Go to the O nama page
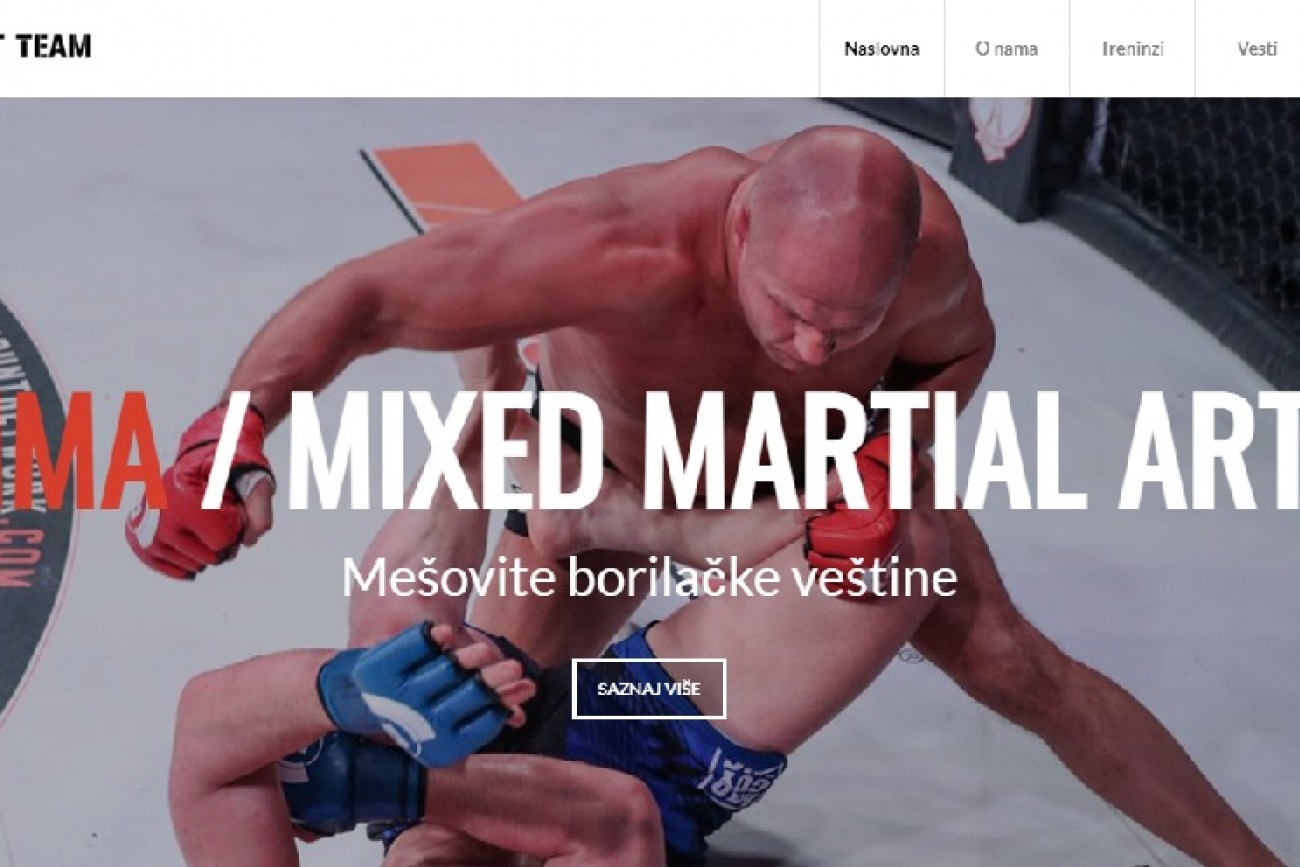This screenshot has height=867, width=1300. click(1007, 49)
